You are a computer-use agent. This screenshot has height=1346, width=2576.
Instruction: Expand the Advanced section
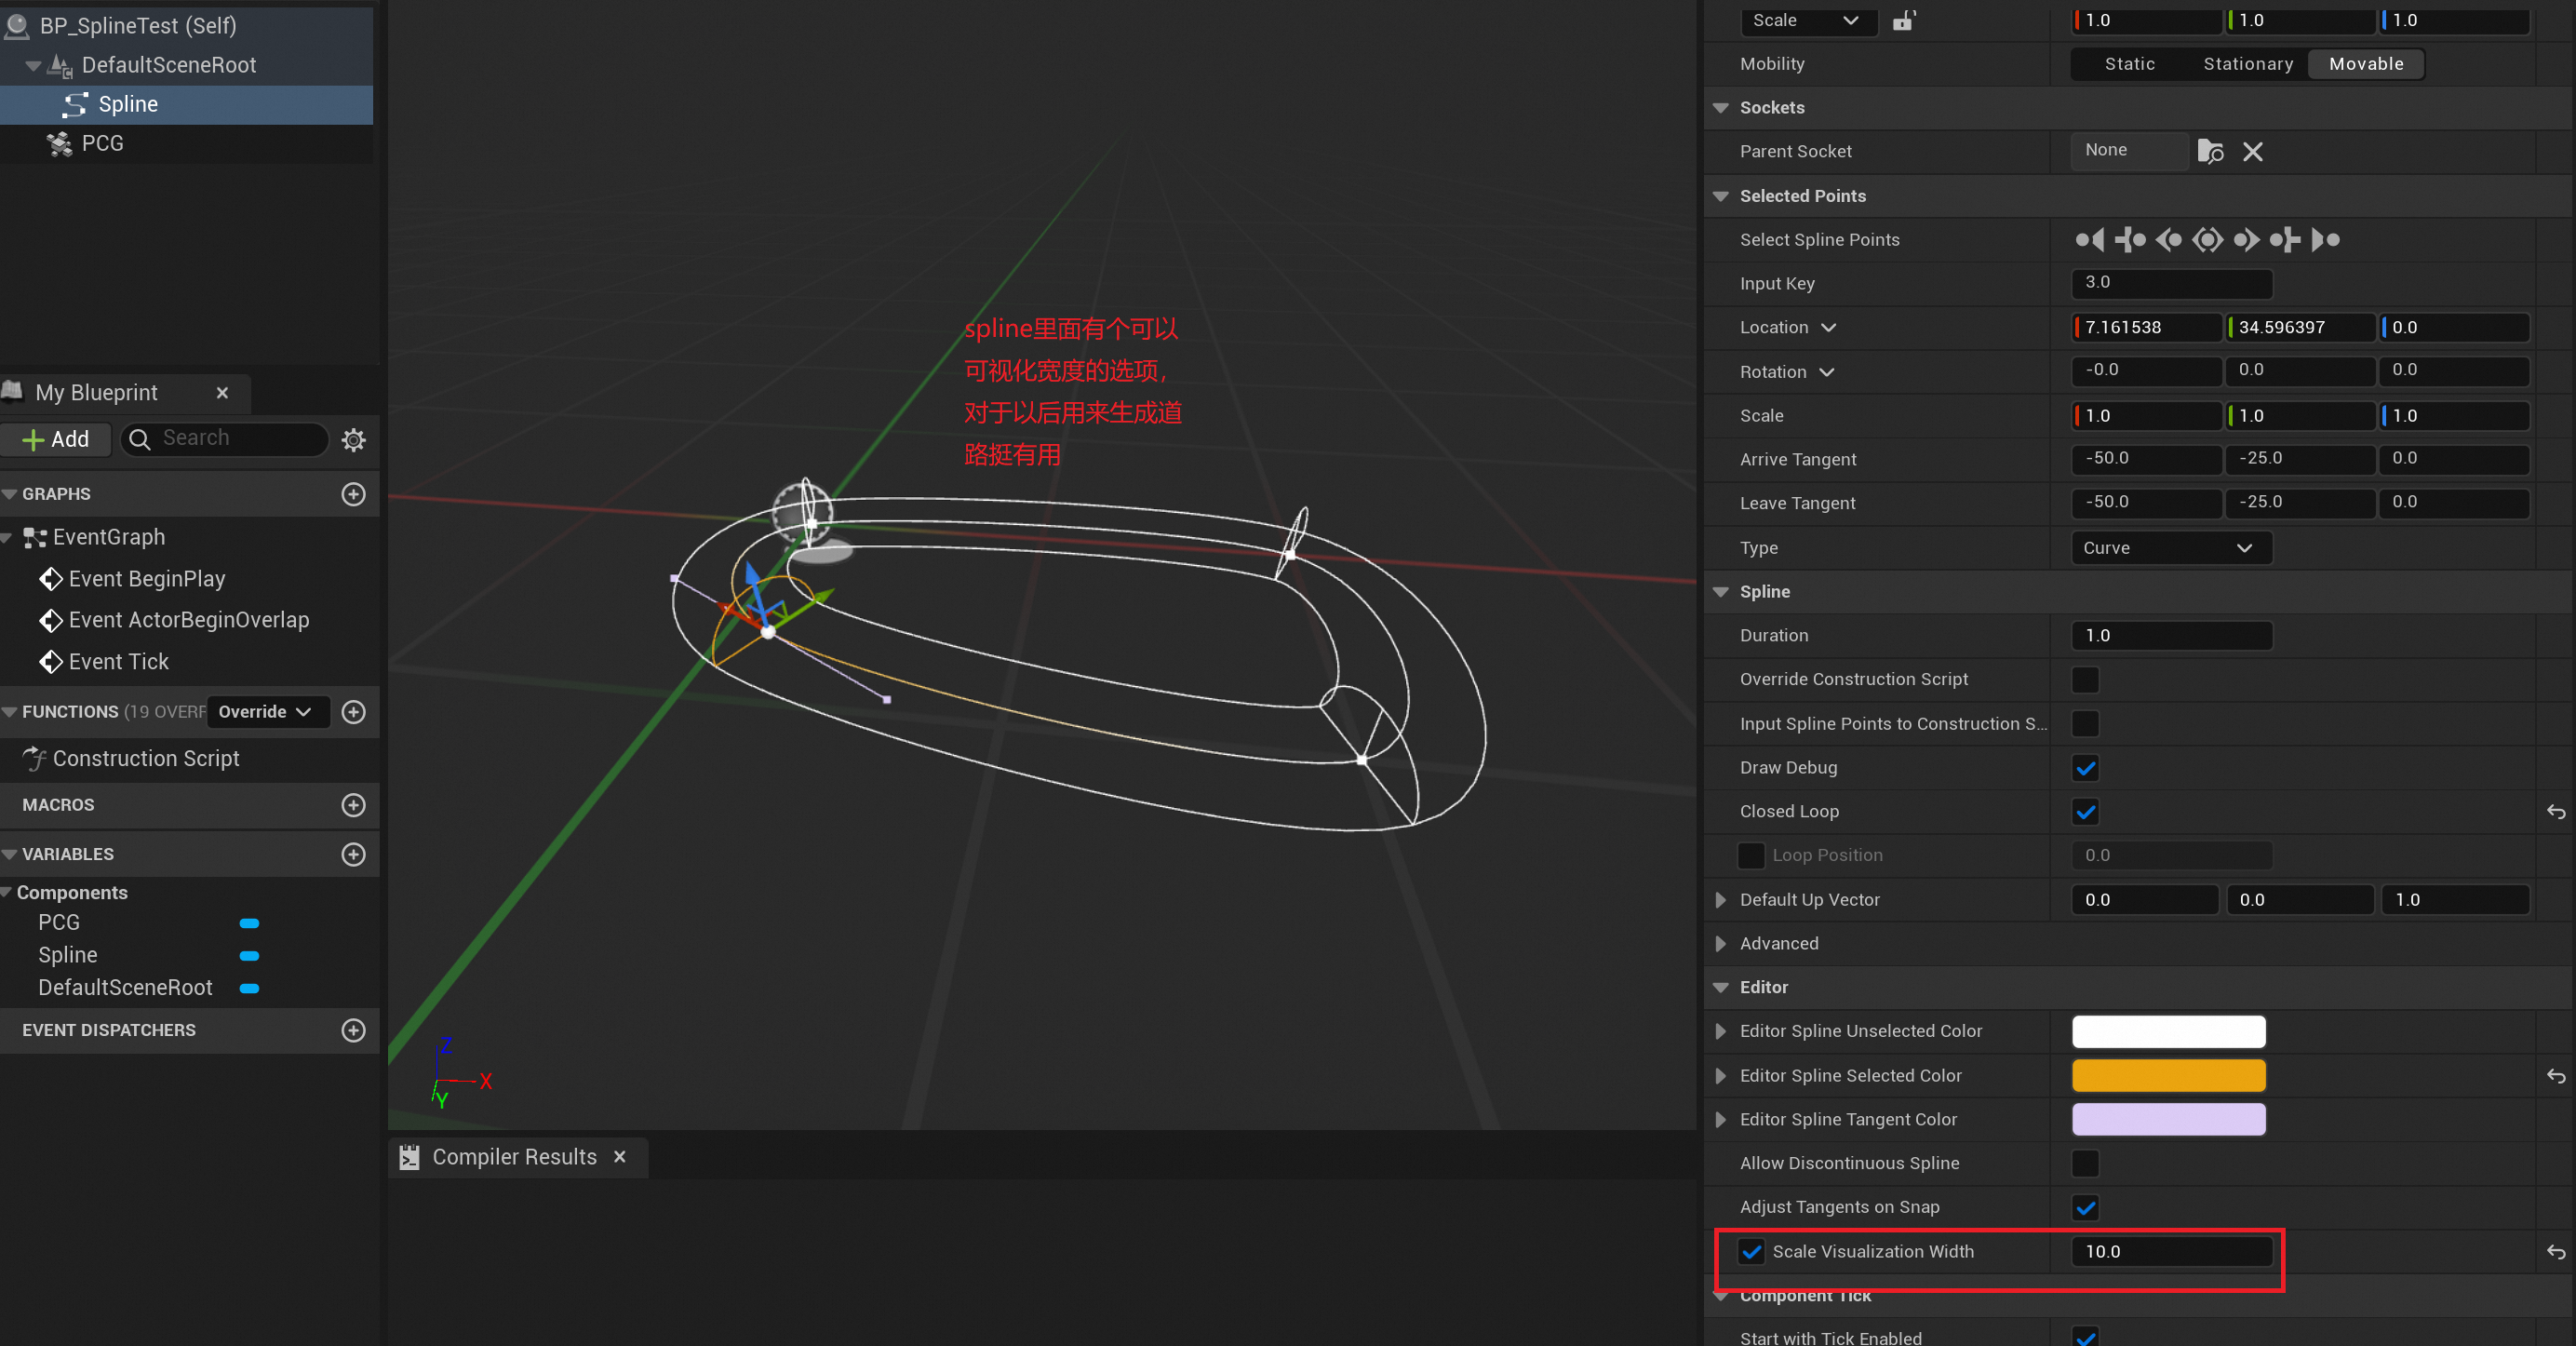1721,943
